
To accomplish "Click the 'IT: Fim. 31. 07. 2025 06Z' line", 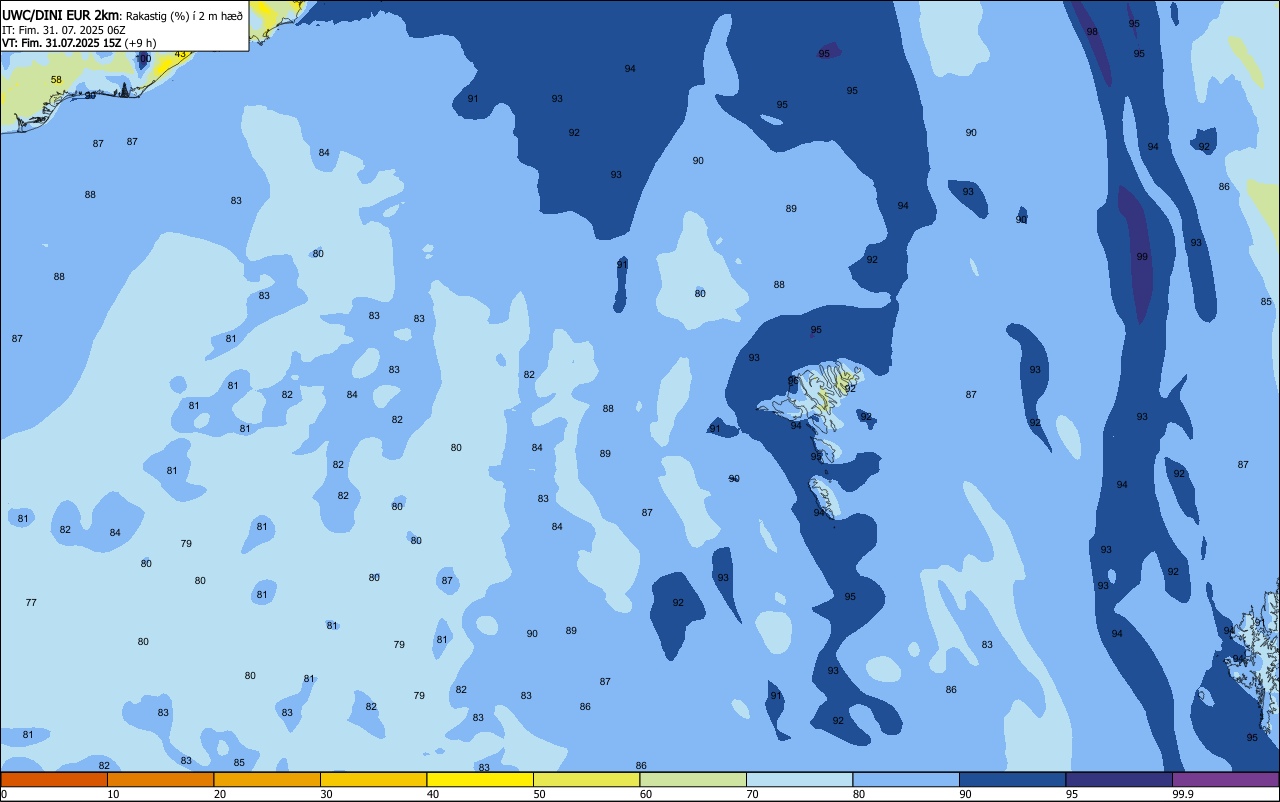I will (x=63, y=30).
